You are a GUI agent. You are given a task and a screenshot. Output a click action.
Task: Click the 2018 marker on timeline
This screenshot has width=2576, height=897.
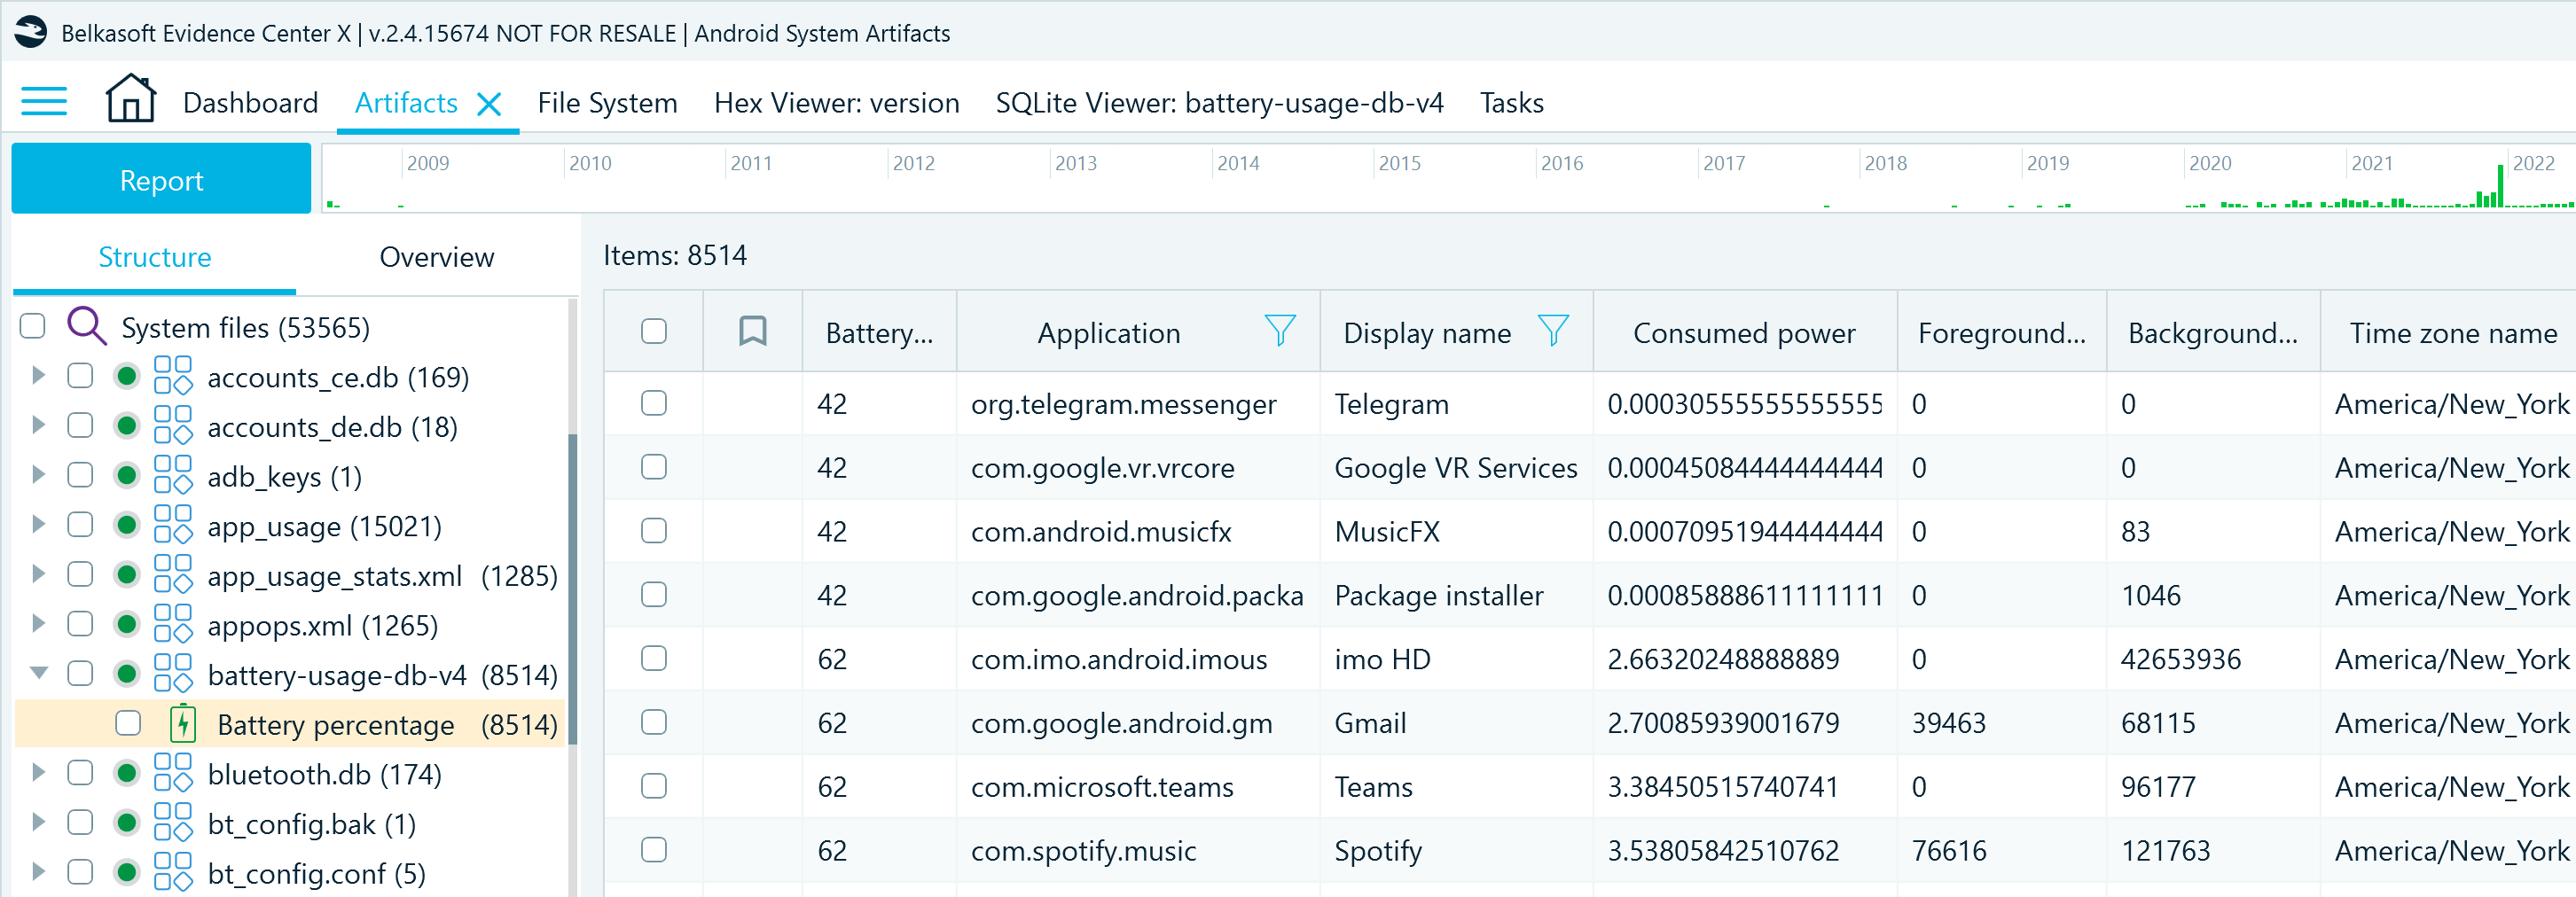click(1885, 163)
